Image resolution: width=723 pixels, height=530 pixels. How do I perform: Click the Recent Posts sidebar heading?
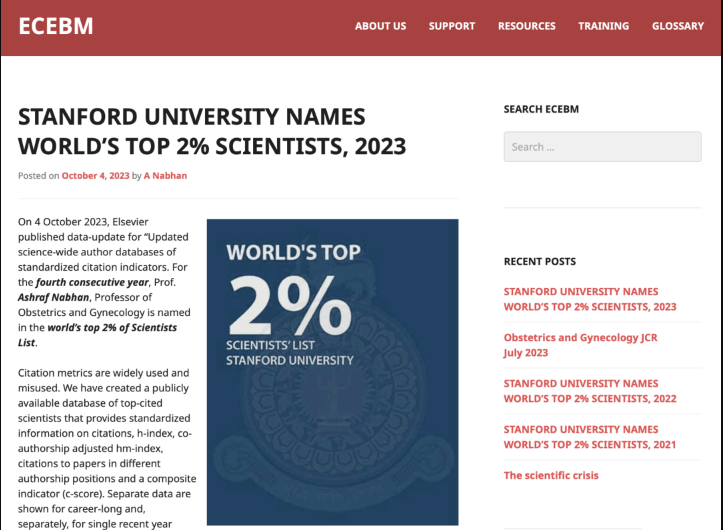(539, 261)
